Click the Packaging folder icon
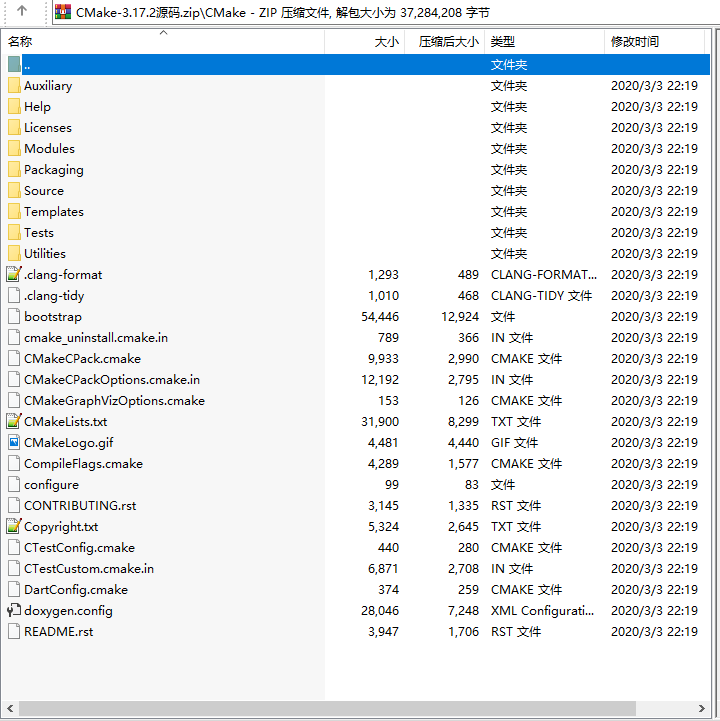720x721 pixels. (x=14, y=170)
